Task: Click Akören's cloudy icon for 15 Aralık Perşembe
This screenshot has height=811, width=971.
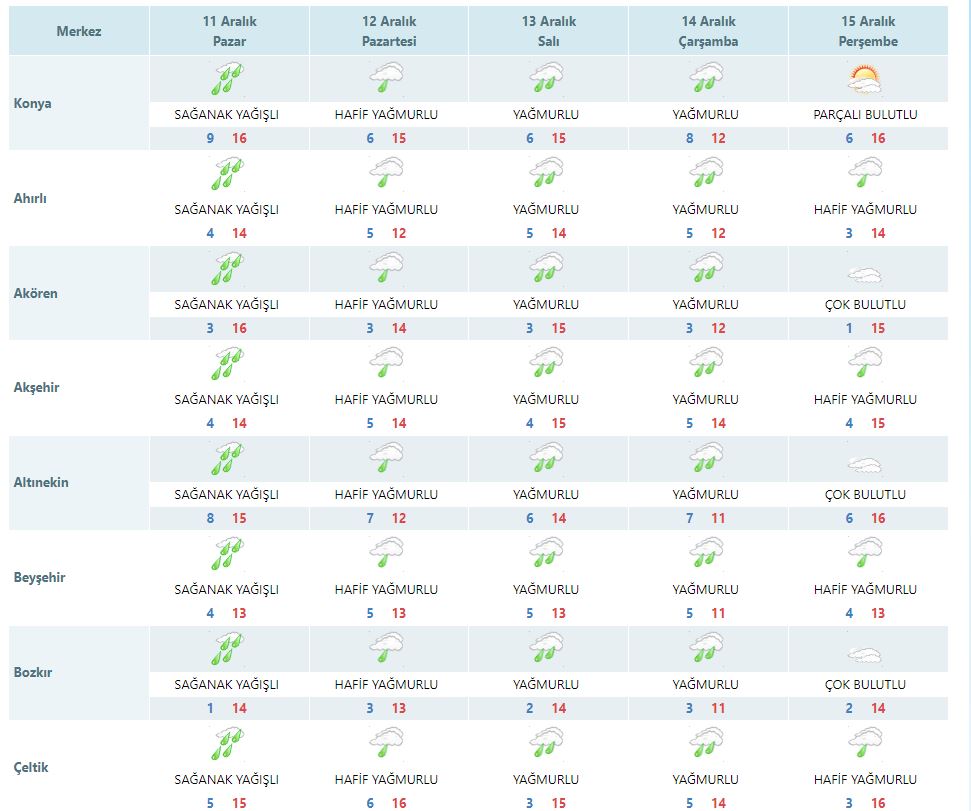Action: (866, 272)
